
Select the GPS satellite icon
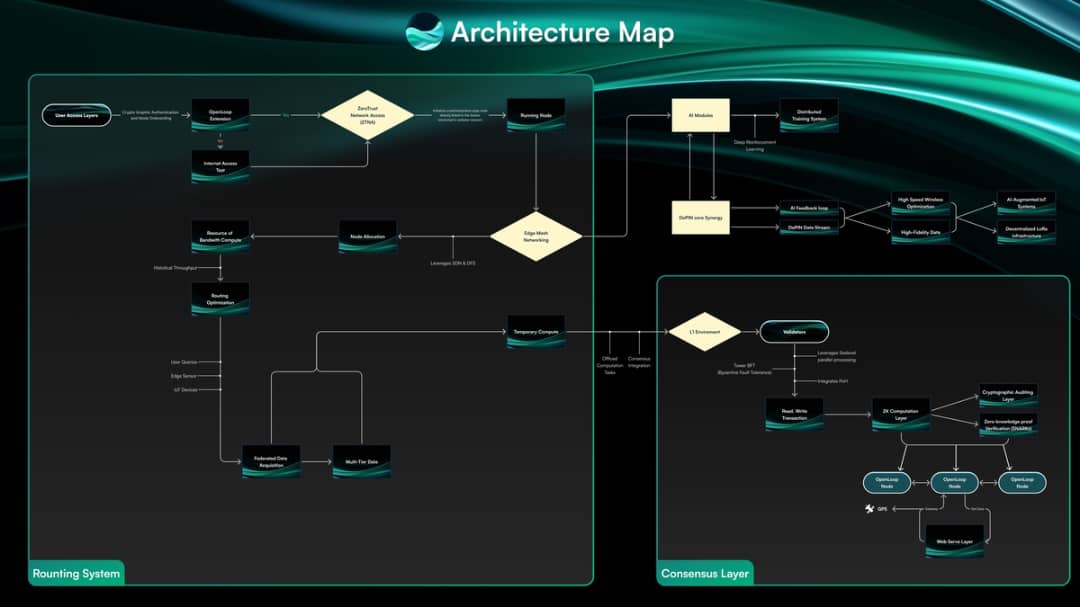pyautogui.click(x=868, y=509)
